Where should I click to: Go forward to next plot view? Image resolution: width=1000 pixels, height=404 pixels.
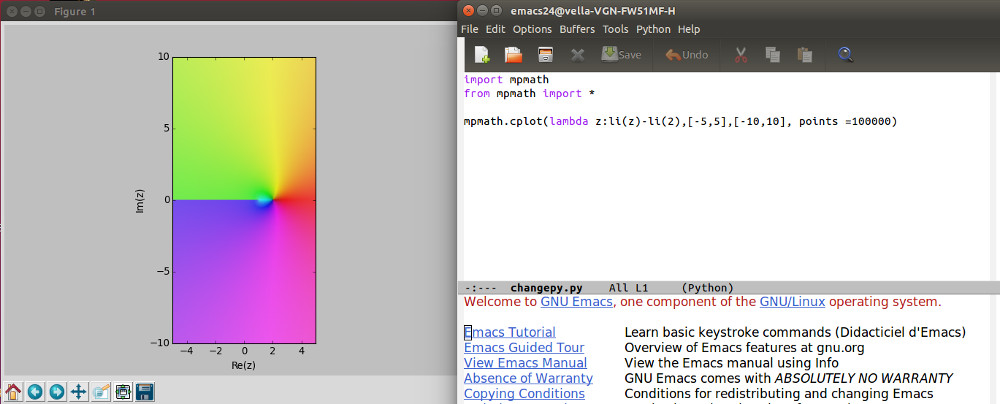[57, 391]
